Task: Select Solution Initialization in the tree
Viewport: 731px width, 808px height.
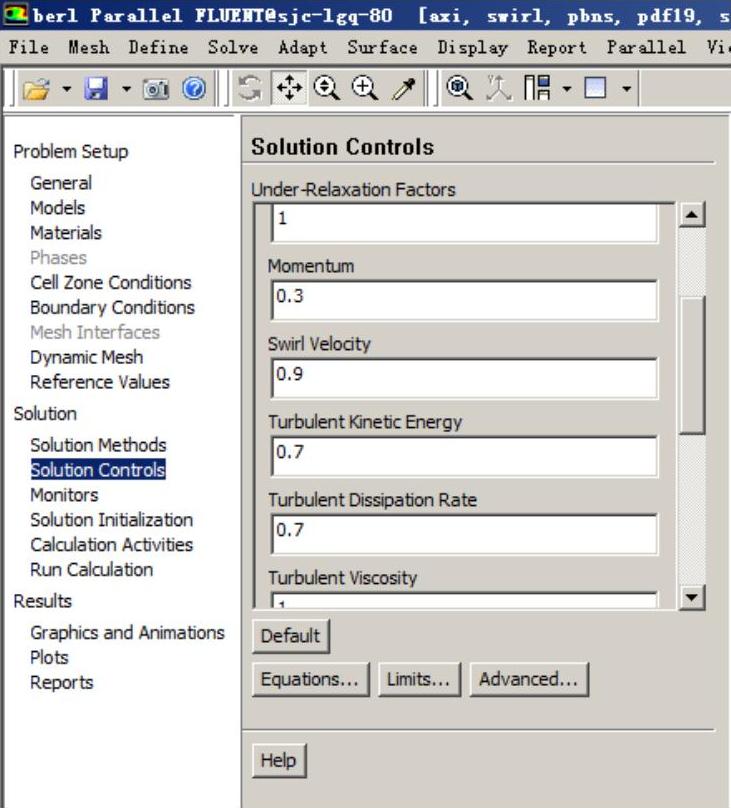Action: [112, 520]
